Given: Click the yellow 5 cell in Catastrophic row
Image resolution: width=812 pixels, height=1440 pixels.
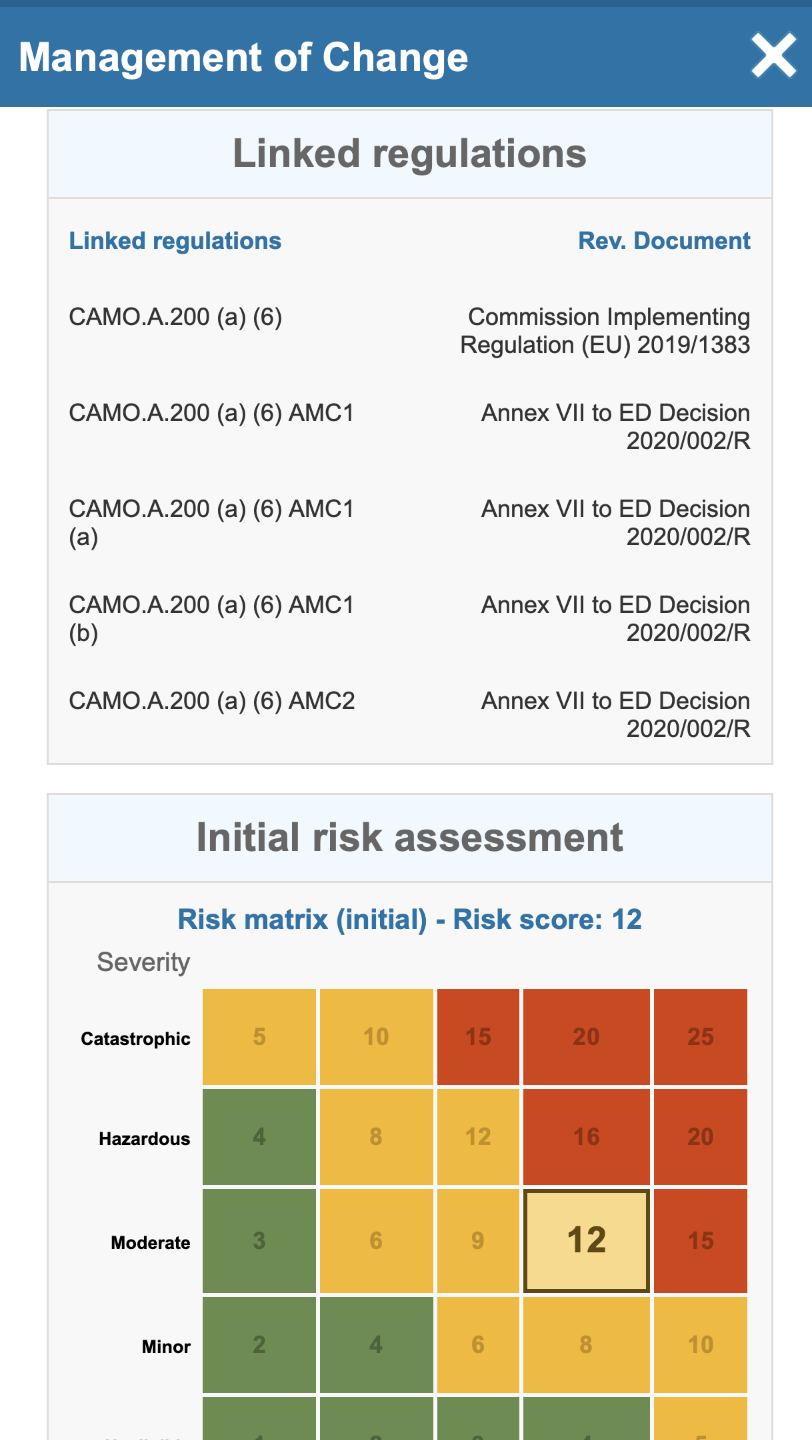Looking at the screenshot, I should pos(259,1037).
